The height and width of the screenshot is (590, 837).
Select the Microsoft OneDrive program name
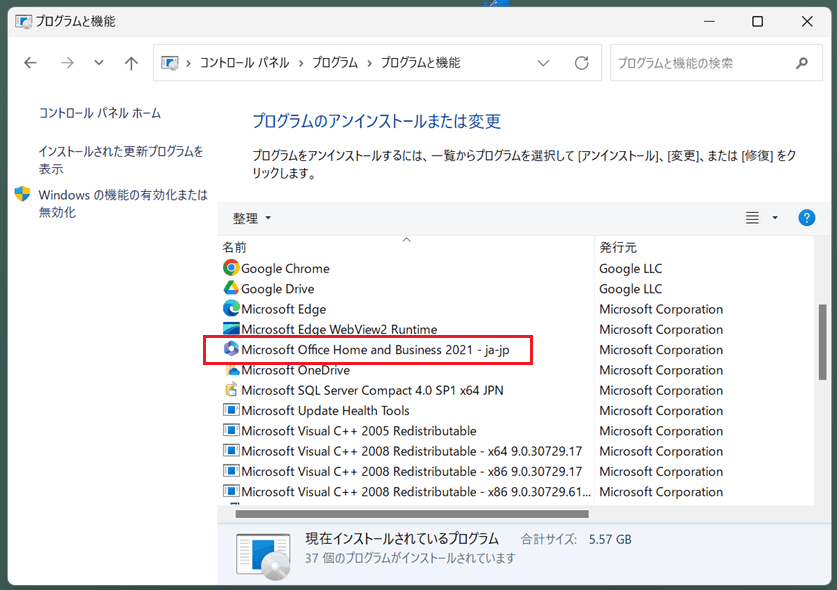coord(296,370)
